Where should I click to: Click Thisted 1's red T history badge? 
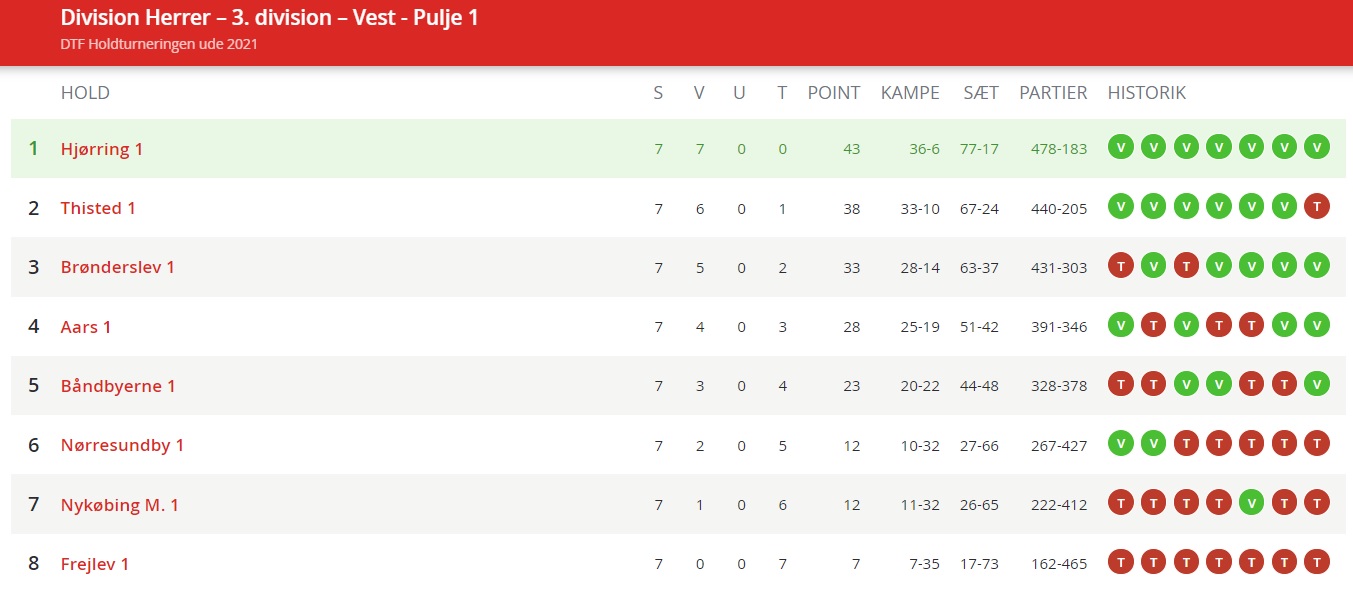(x=1317, y=207)
